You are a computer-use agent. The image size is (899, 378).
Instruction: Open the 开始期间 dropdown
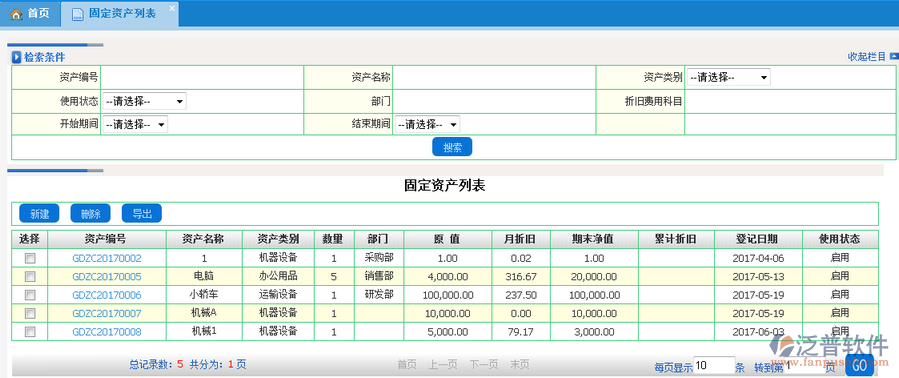pos(135,124)
